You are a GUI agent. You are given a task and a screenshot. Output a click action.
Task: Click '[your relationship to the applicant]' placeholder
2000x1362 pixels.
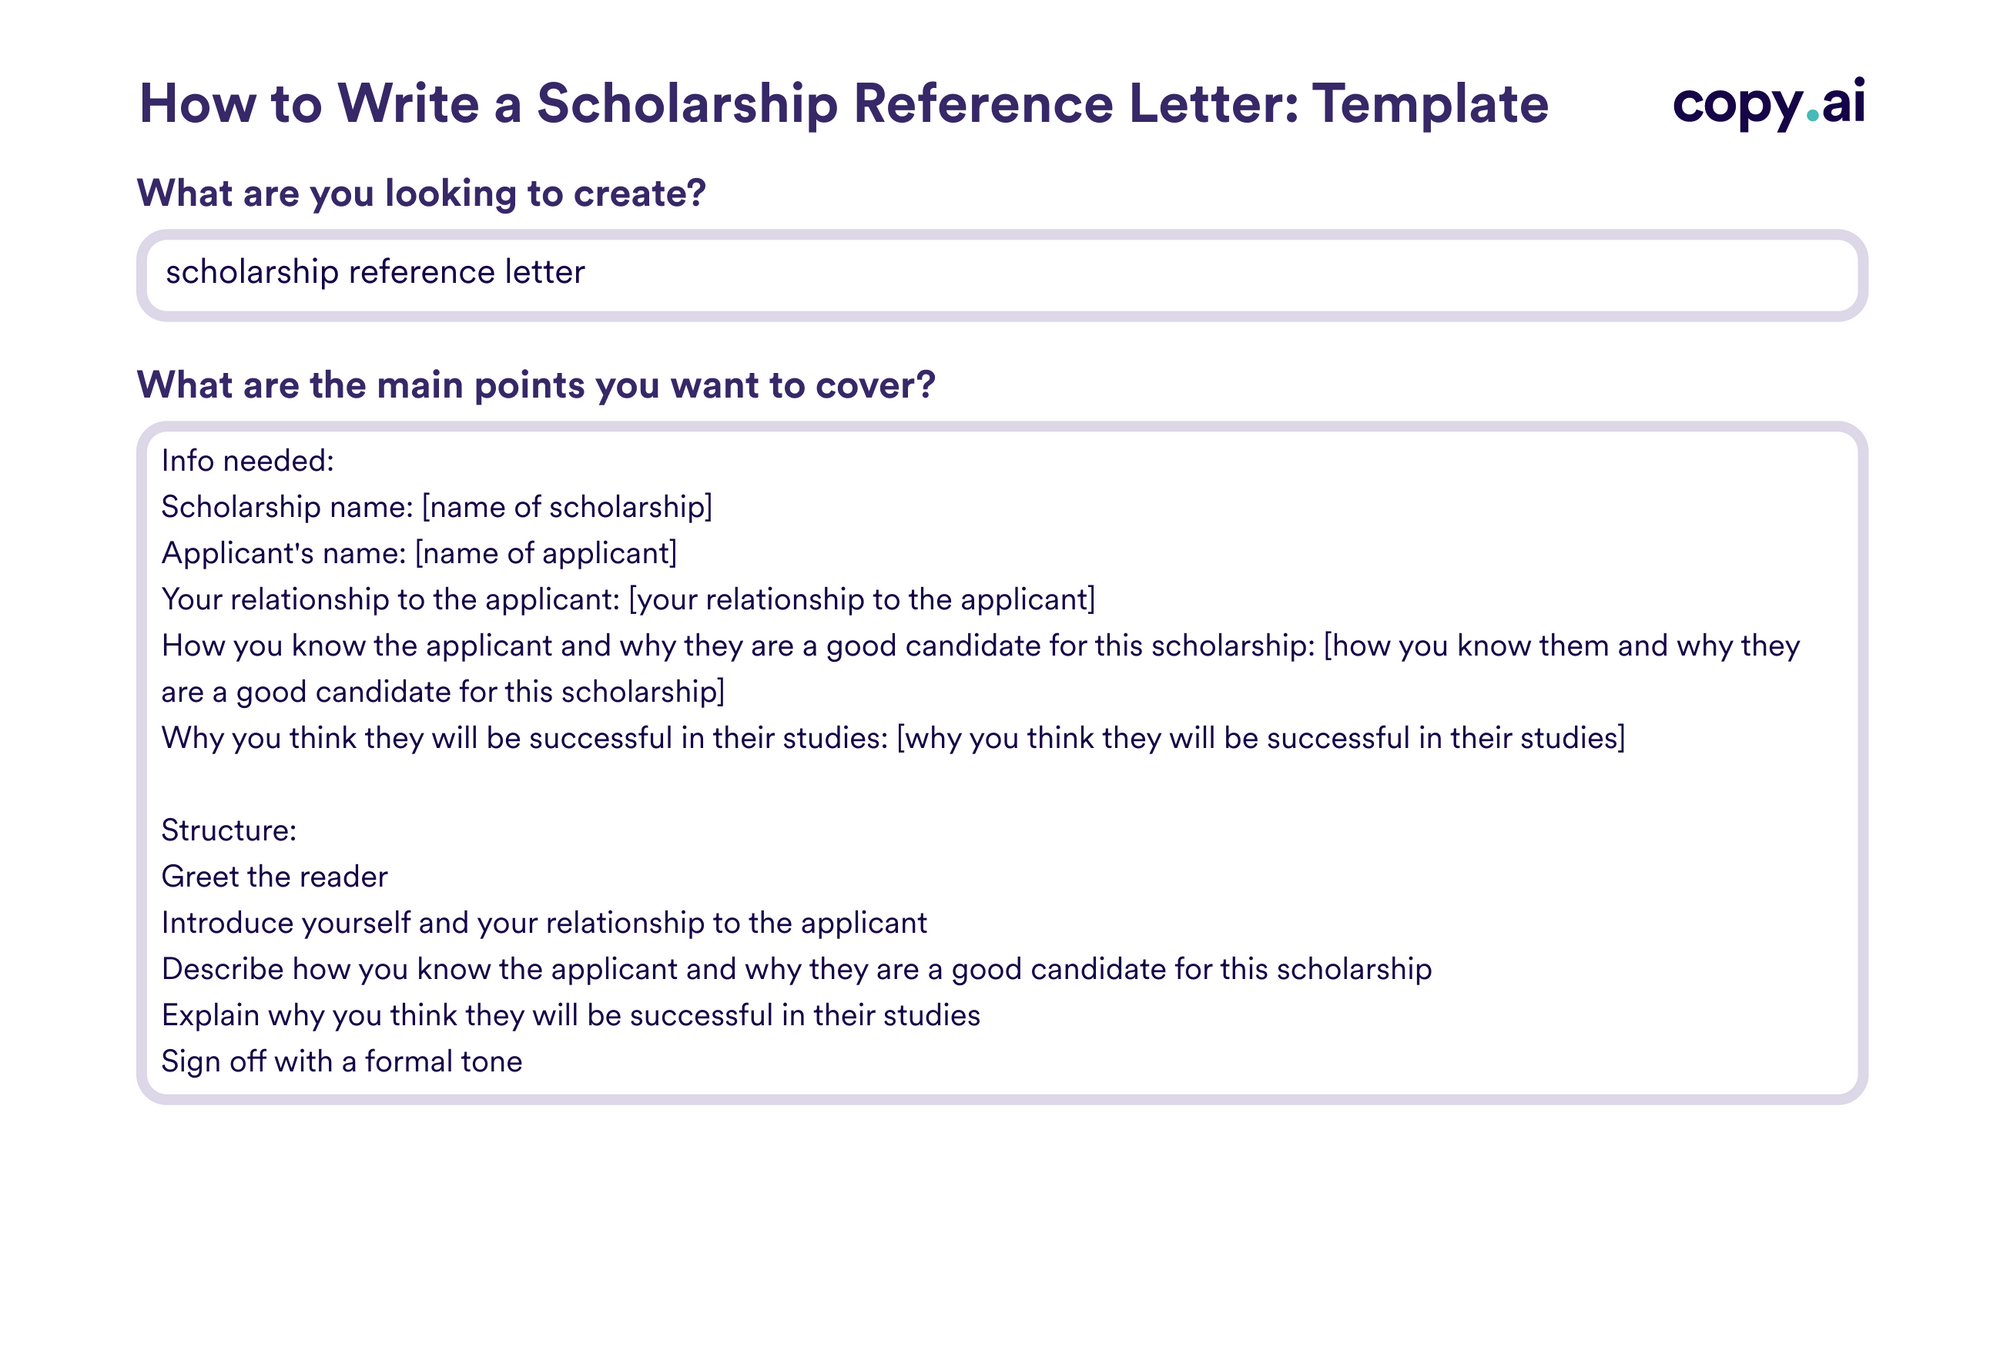(x=862, y=599)
